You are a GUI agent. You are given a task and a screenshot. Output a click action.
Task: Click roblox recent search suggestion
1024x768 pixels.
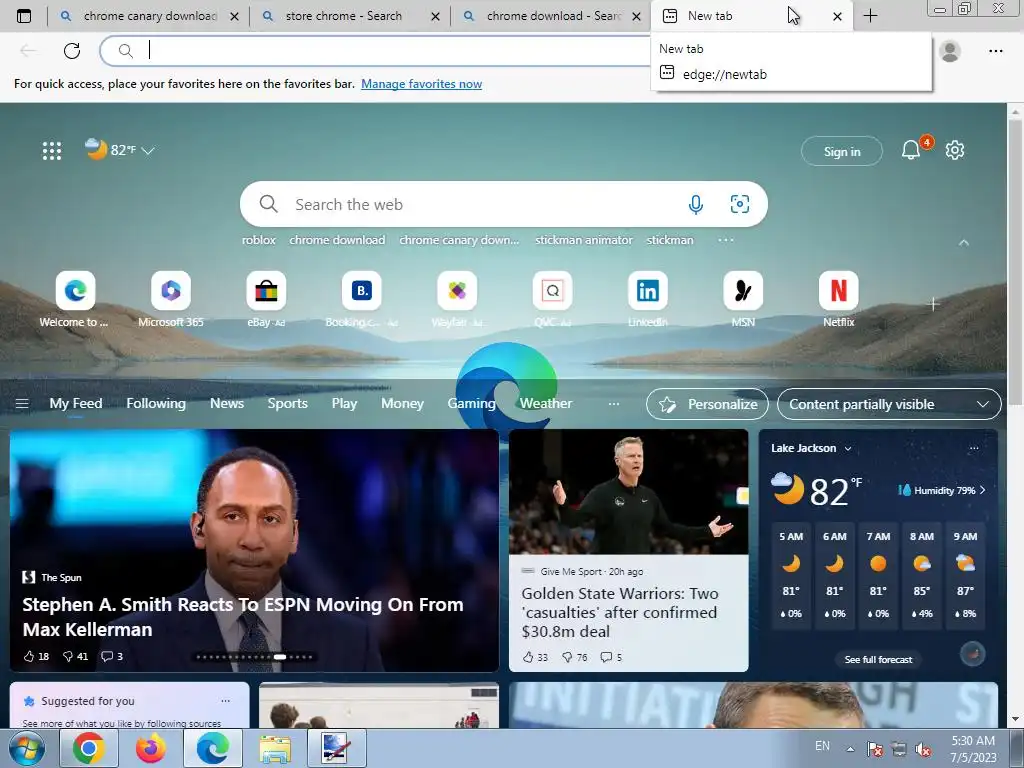point(259,240)
